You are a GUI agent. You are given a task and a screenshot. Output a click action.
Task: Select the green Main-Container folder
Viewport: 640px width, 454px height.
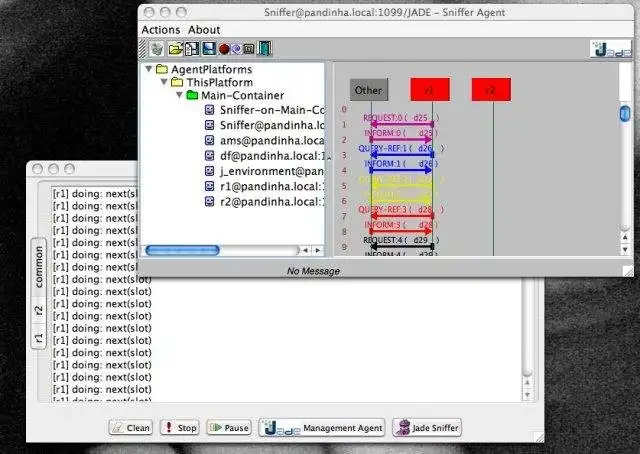[x=235, y=95]
